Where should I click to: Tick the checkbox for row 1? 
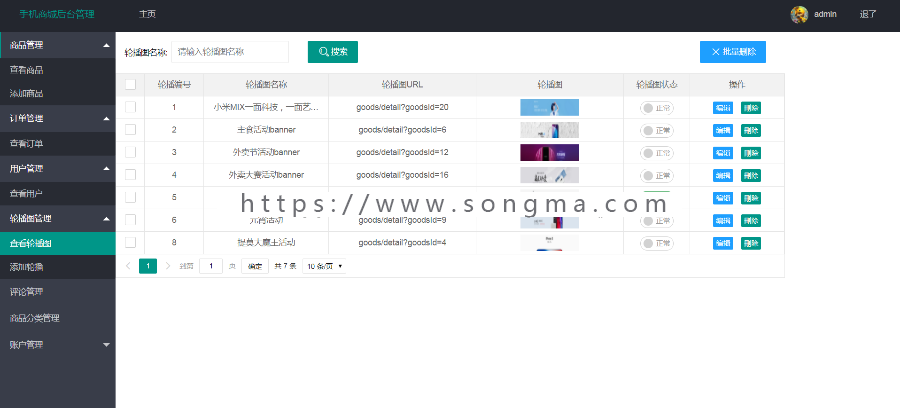point(130,107)
